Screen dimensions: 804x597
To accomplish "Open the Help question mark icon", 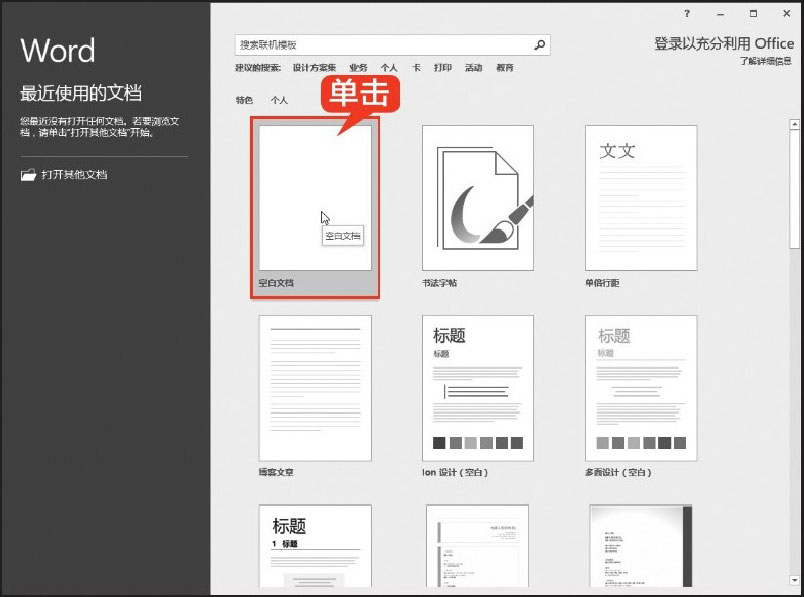I will tap(687, 14).
